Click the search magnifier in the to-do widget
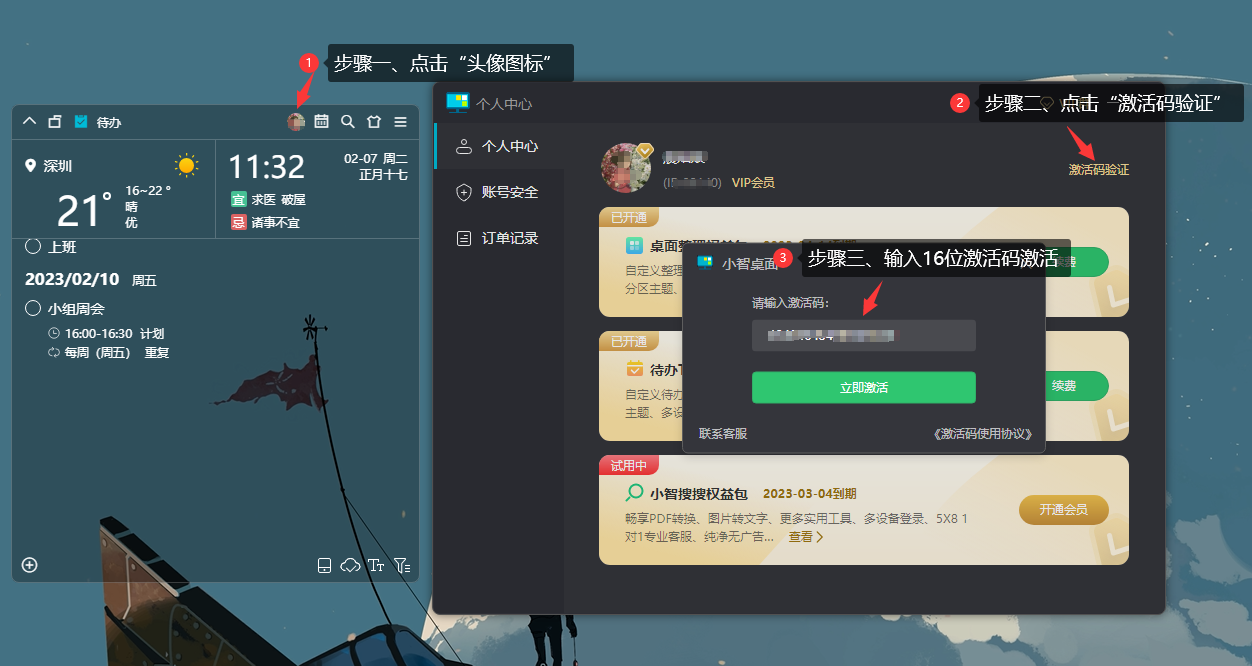1252x666 pixels. 348,121
